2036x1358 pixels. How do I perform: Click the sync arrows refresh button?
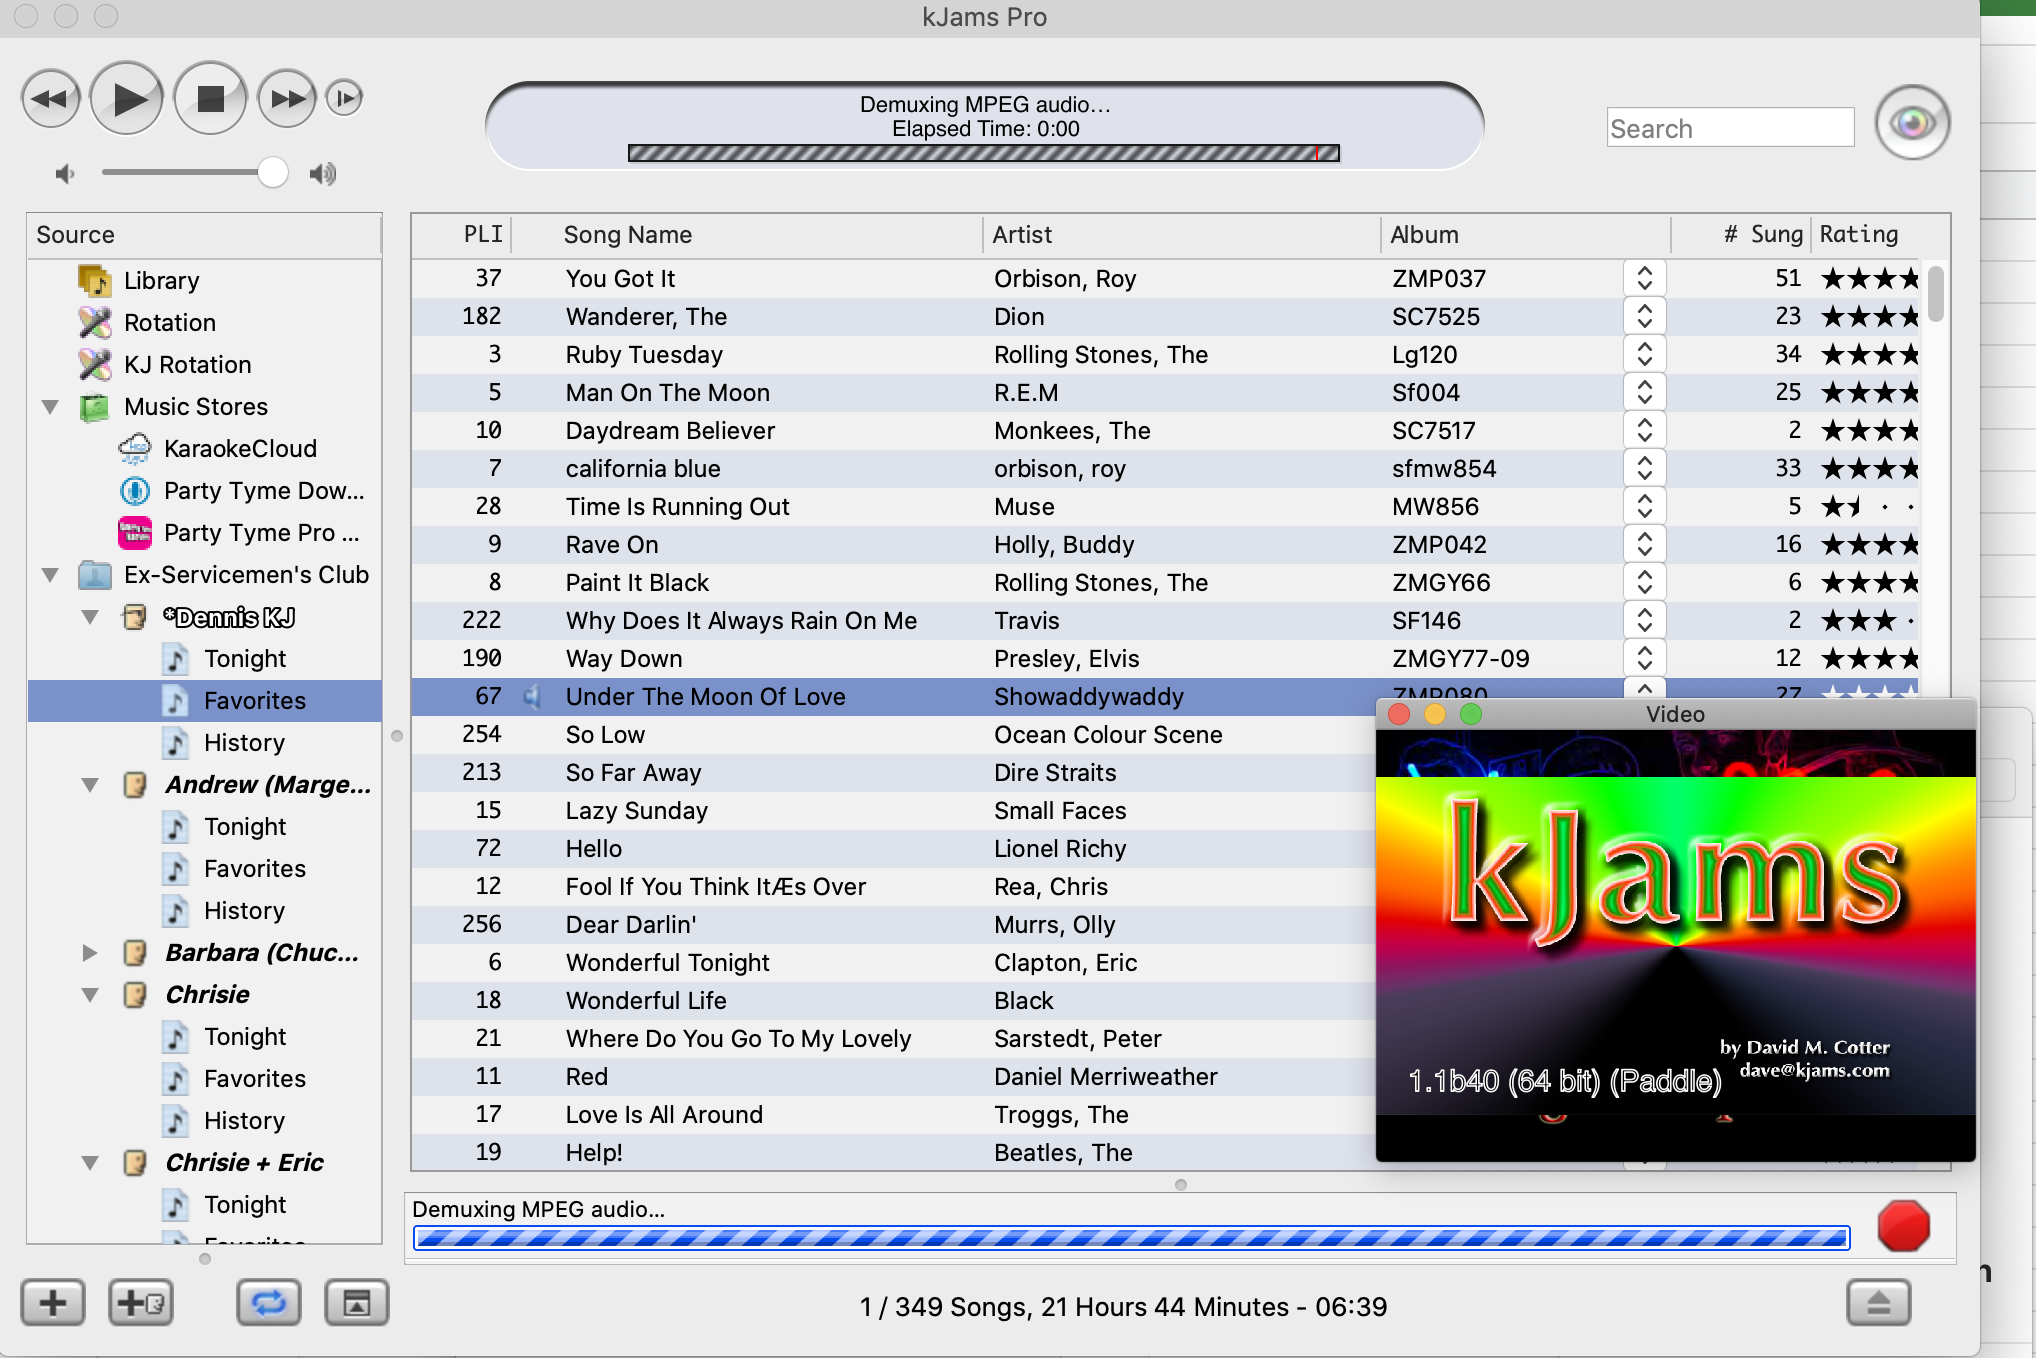[x=268, y=1303]
